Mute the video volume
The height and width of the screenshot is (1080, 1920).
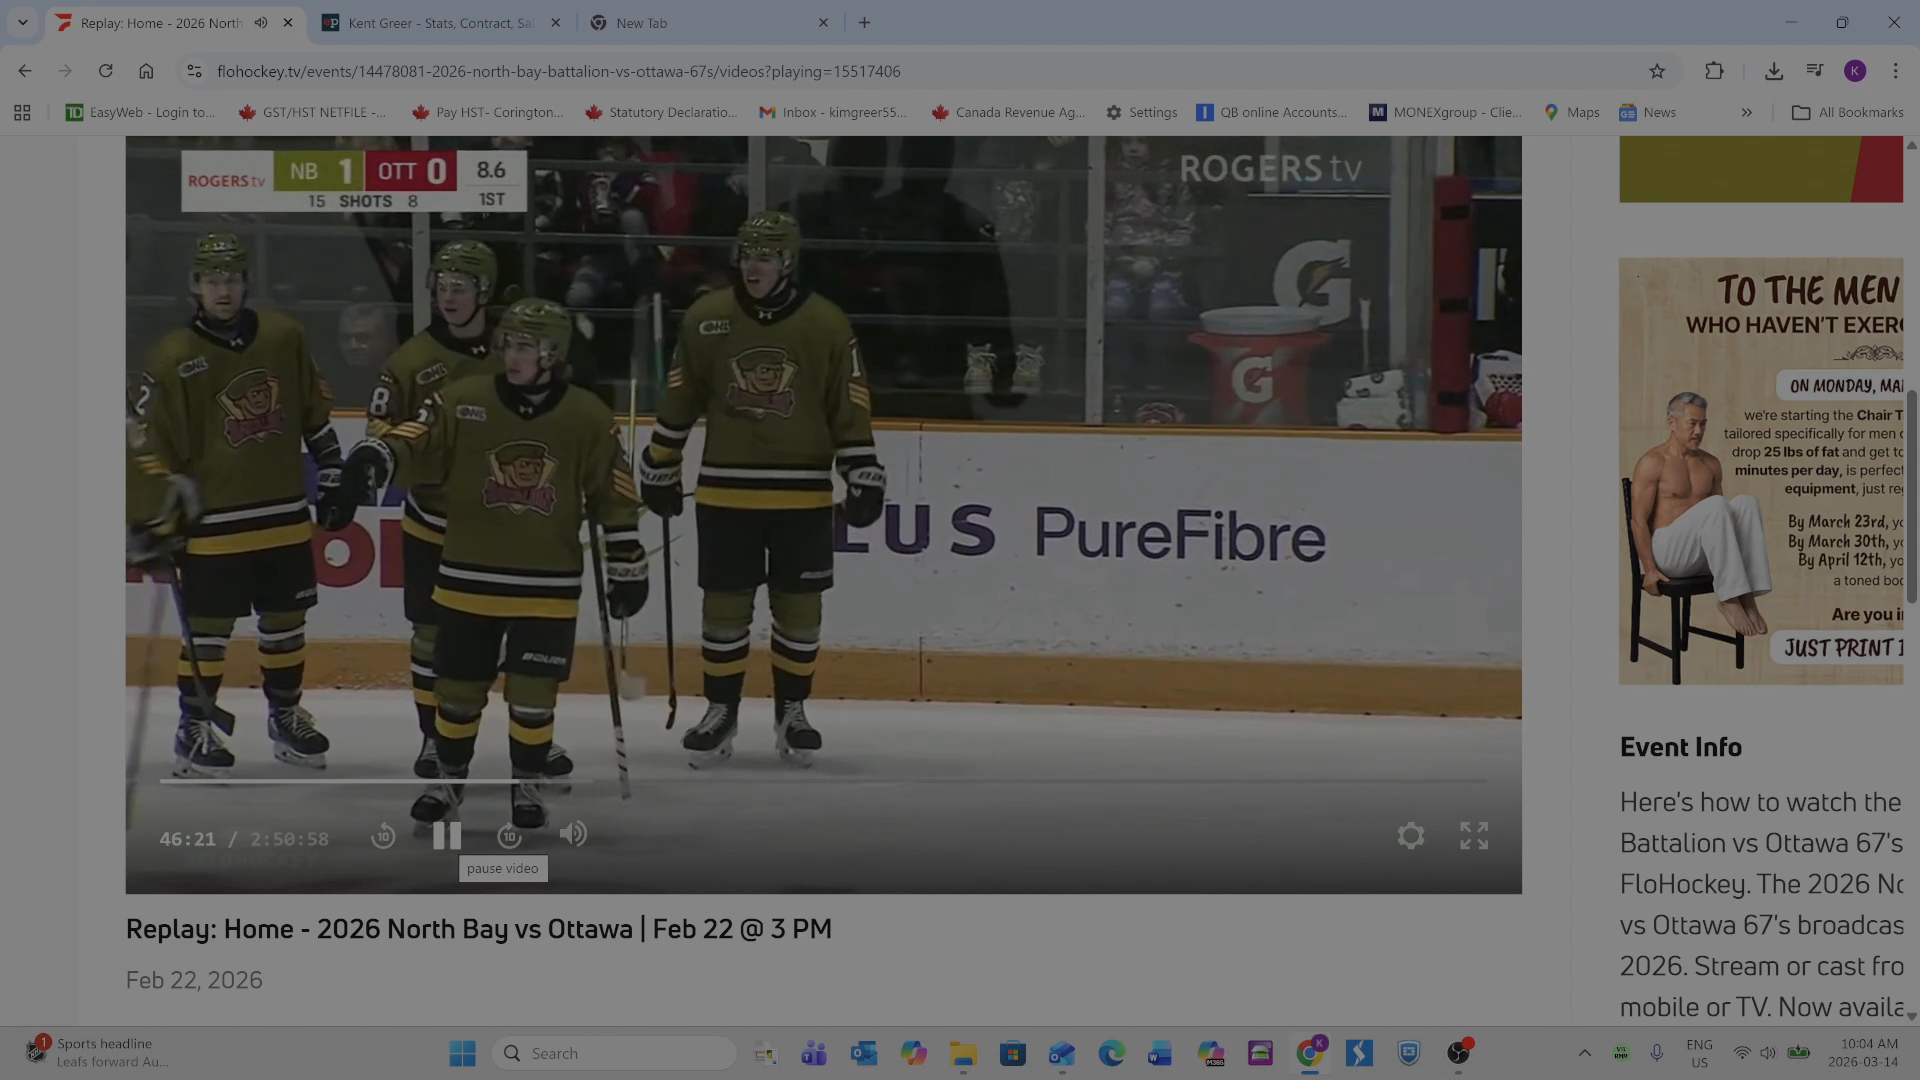(573, 835)
